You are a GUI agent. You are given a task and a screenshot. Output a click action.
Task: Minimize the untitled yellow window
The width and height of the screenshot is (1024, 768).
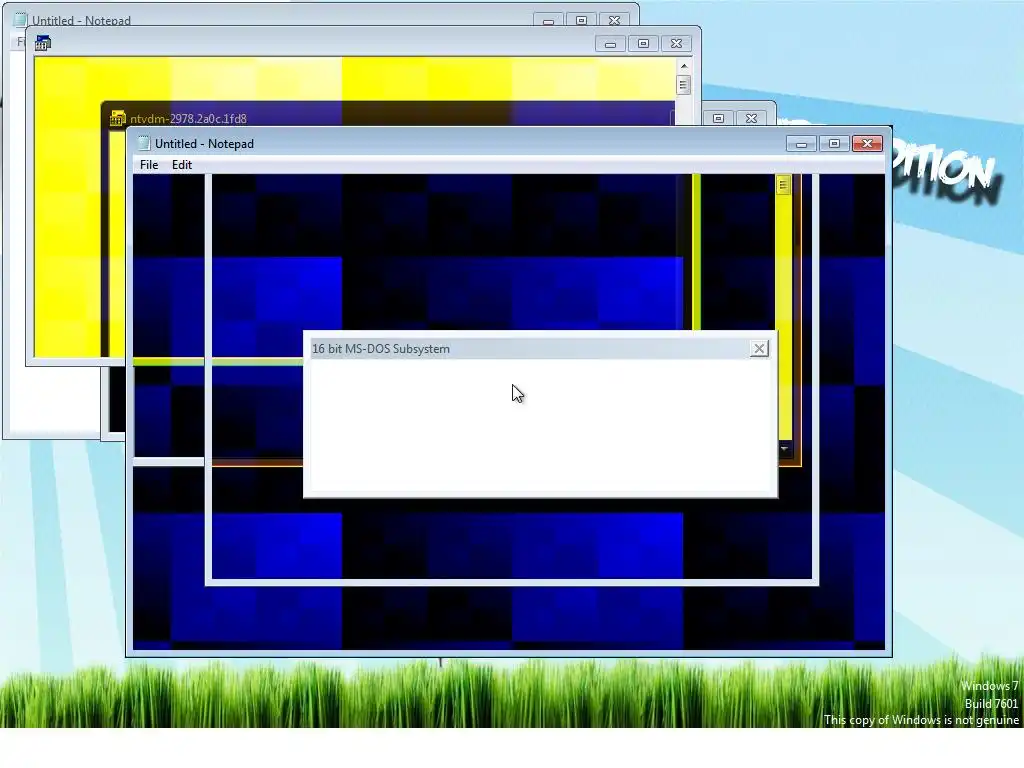[x=611, y=44]
